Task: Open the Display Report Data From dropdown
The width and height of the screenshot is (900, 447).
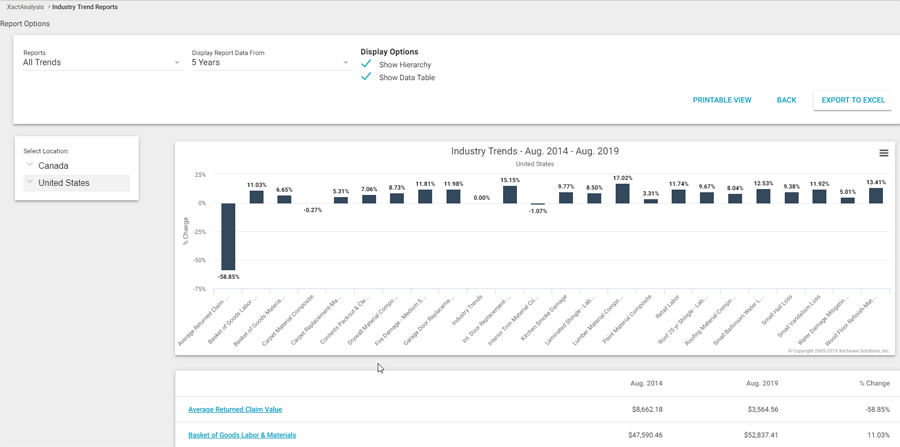Action: (270, 63)
